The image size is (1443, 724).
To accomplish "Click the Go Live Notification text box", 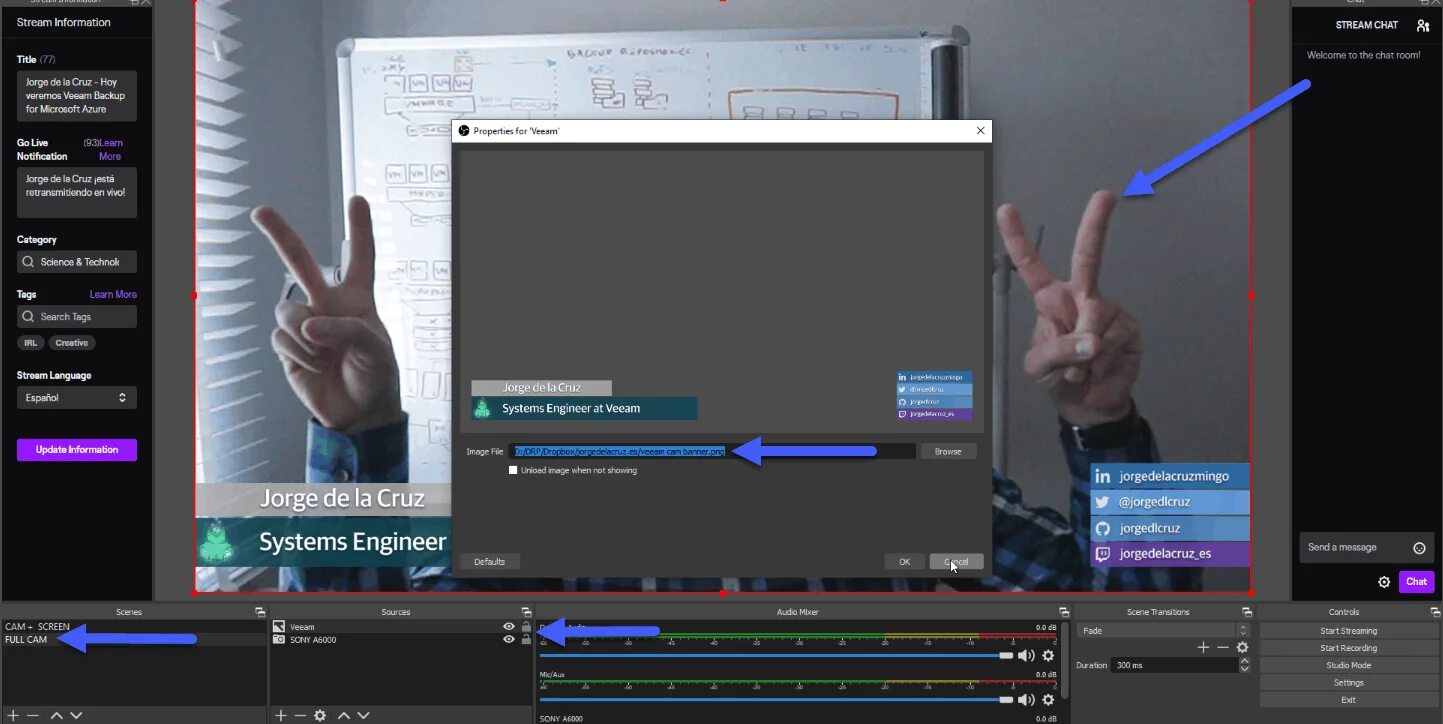I will pyautogui.click(x=77, y=193).
